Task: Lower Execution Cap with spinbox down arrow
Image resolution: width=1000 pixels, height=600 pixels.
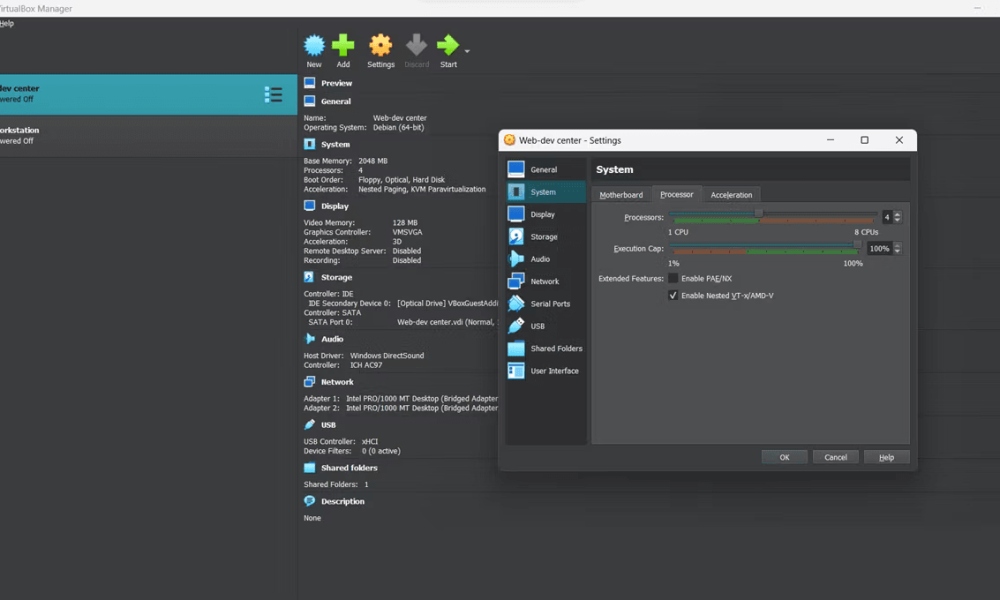Action: click(897, 251)
